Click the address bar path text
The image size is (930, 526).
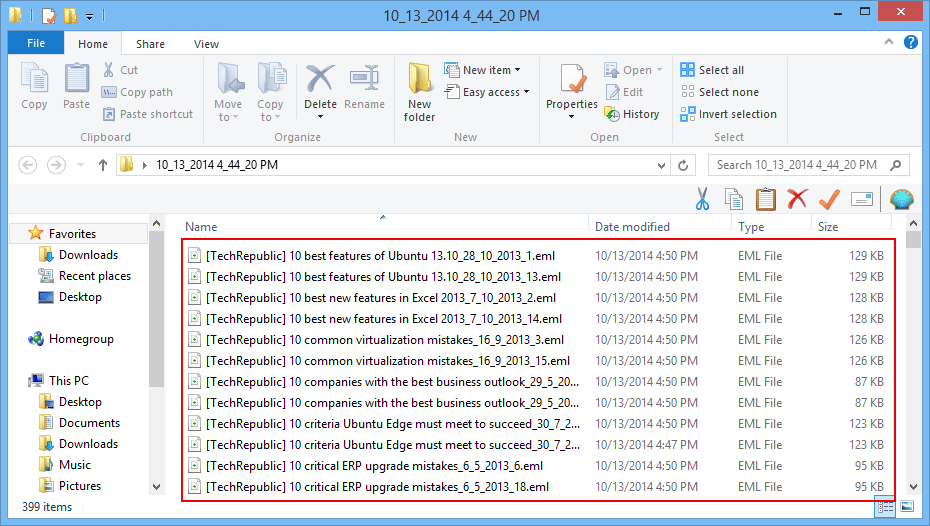point(216,165)
